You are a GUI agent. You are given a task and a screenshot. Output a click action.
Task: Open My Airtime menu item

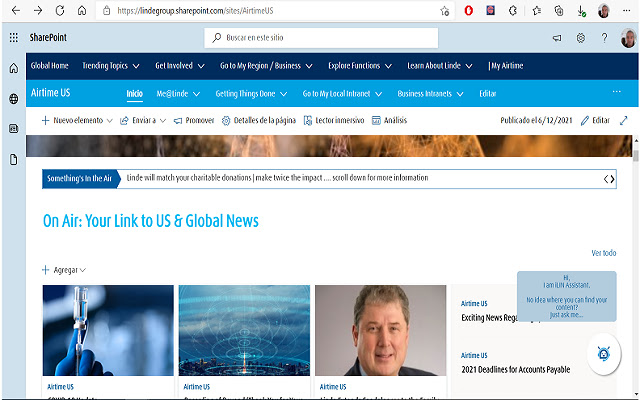tap(505, 66)
